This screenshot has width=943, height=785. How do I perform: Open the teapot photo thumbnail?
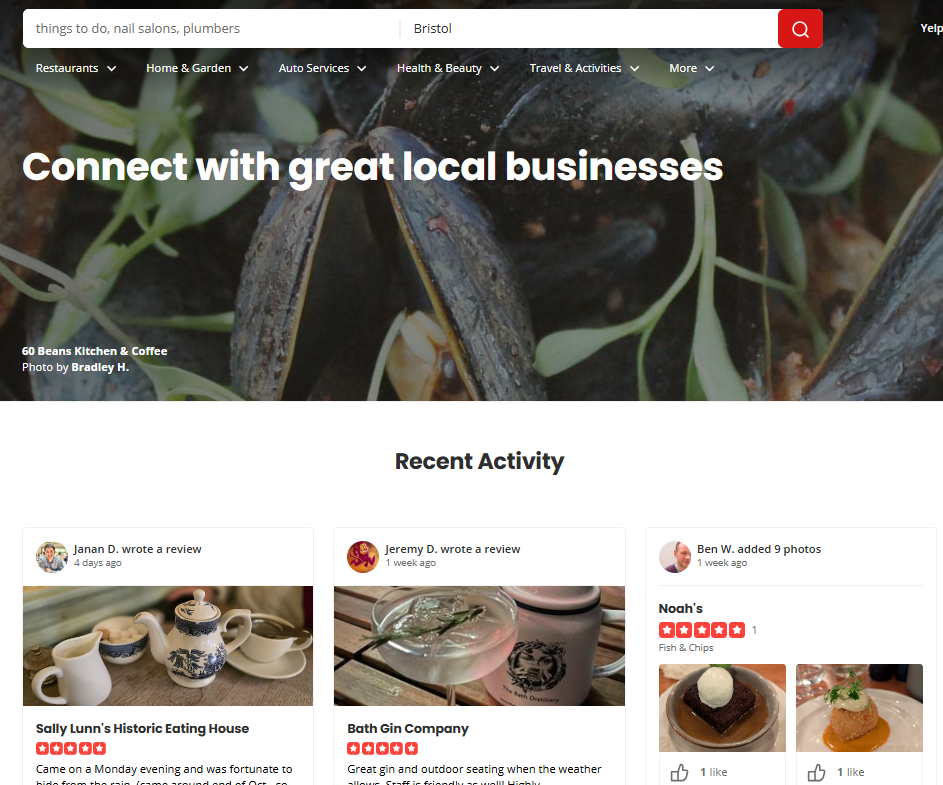pos(168,645)
